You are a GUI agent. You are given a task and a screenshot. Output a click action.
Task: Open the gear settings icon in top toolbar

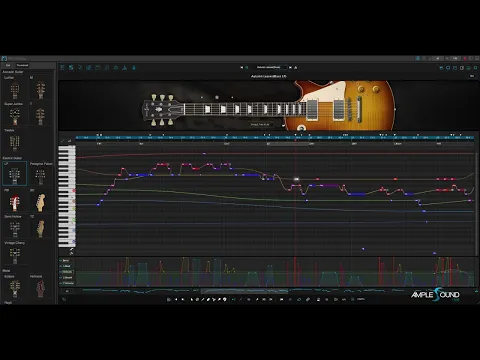[116, 68]
